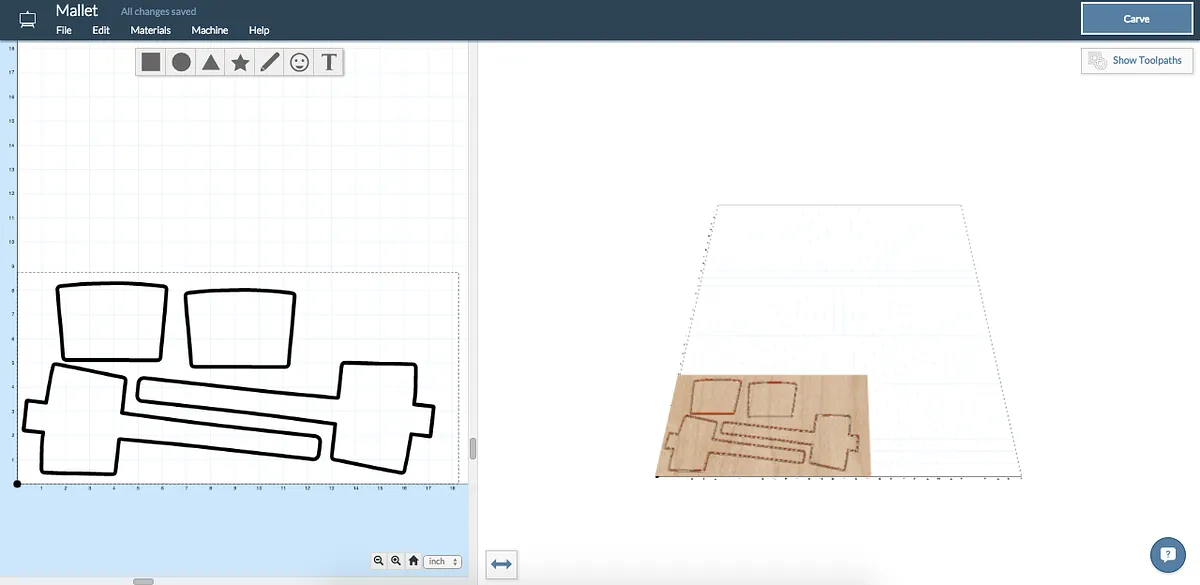Open the Machine menu

point(209,30)
